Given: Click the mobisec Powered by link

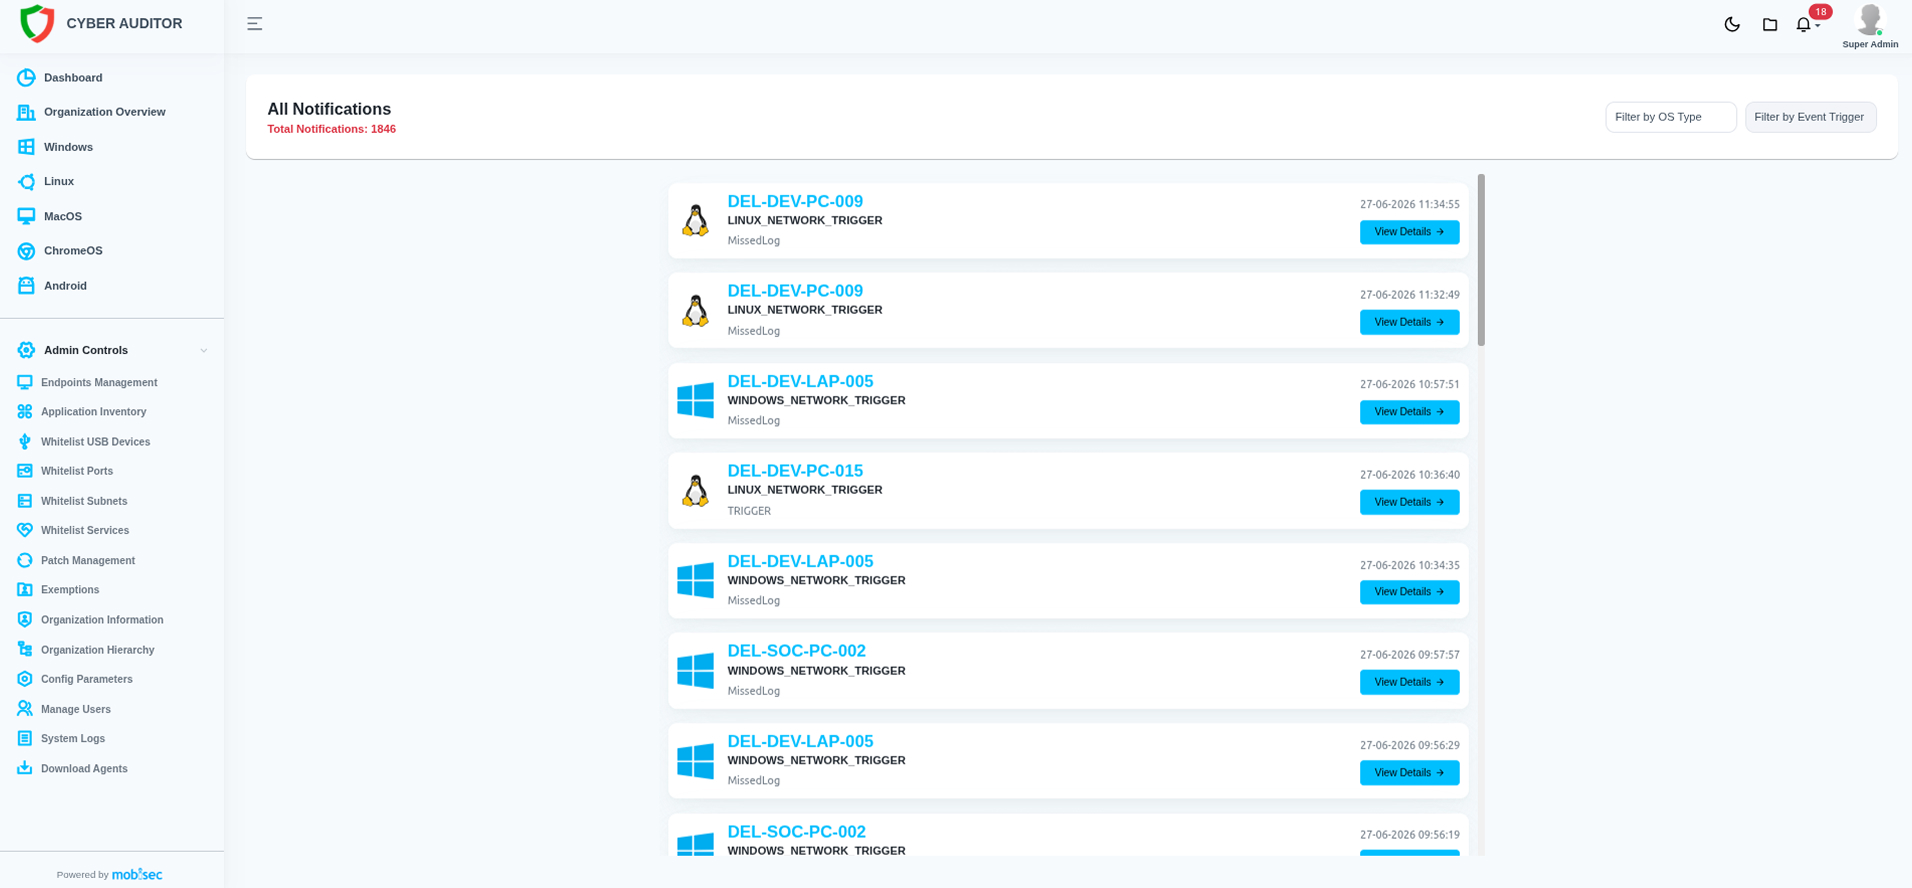Looking at the screenshot, I should click(137, 874).
